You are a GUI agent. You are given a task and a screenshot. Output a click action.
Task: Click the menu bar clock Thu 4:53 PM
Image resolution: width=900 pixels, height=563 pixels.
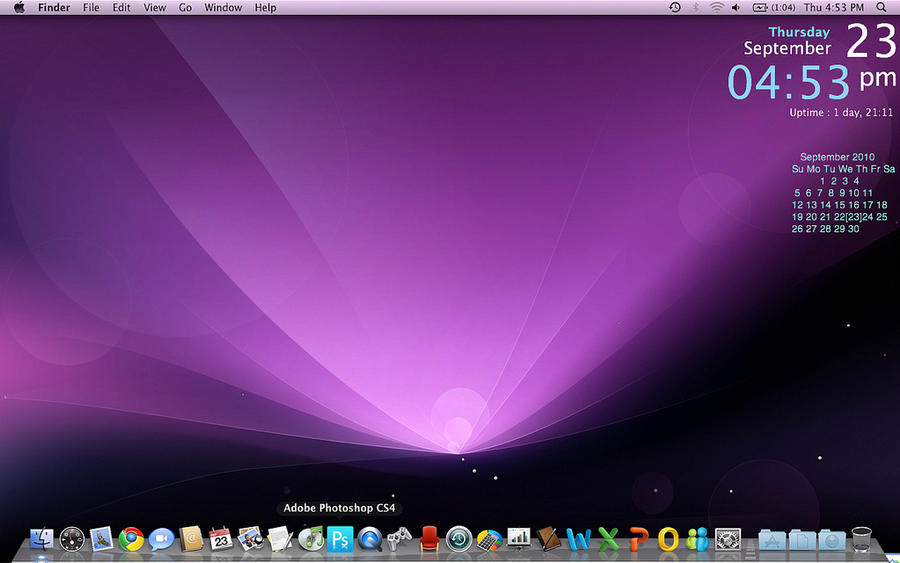click(833, 7)
